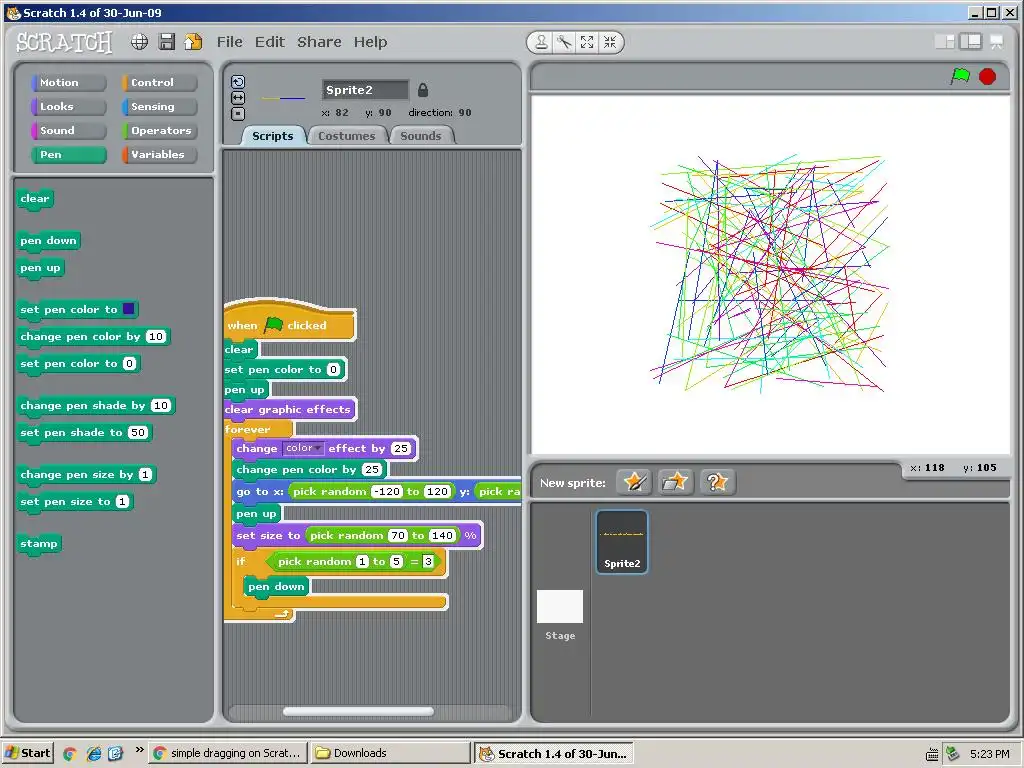The width and height of the screenshot is (1024, 768).
Task: Select 'don't rotate' rotation style button
Action: pyautogui.click(x=238, y=114)
